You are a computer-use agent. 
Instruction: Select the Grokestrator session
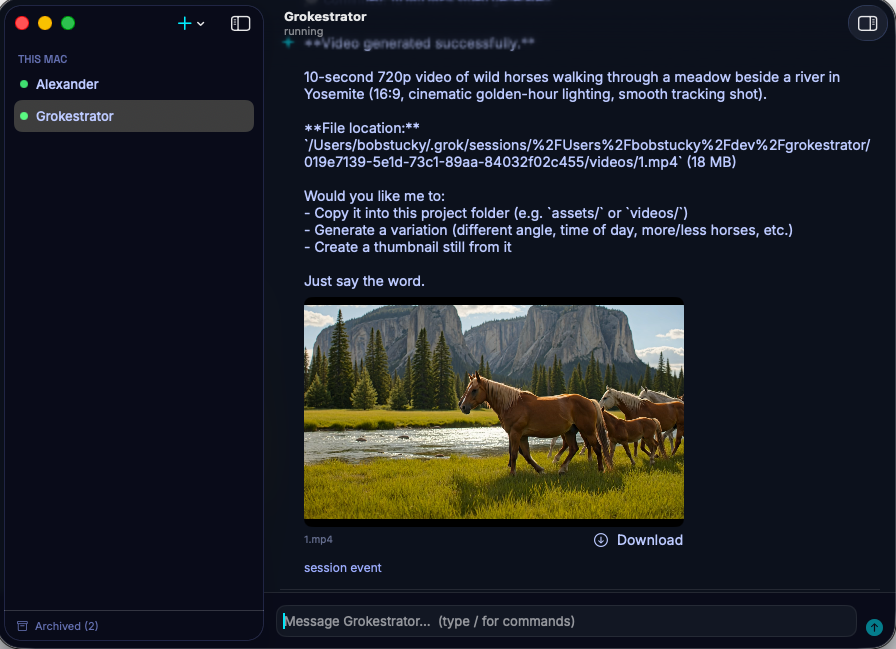coord(134,116)
